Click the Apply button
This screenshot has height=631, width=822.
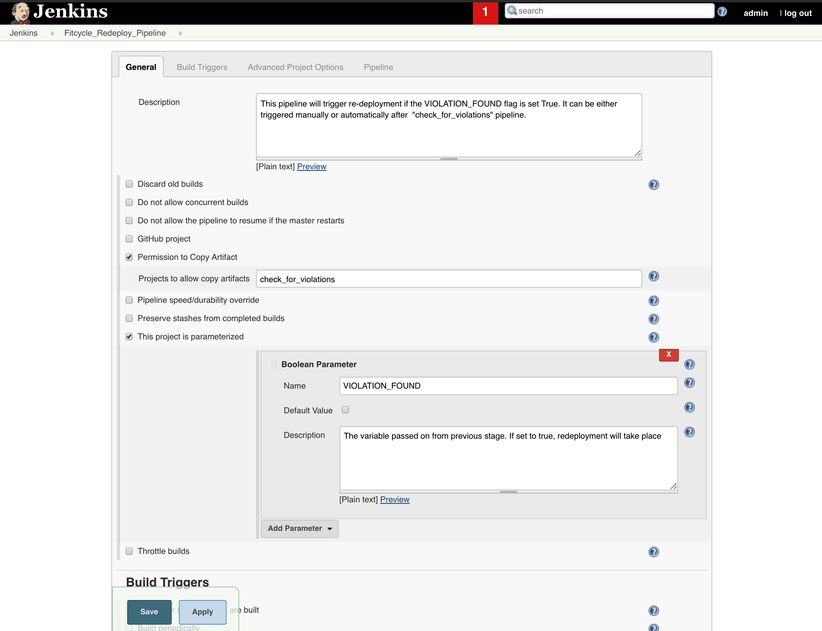[x=203, y=612]
